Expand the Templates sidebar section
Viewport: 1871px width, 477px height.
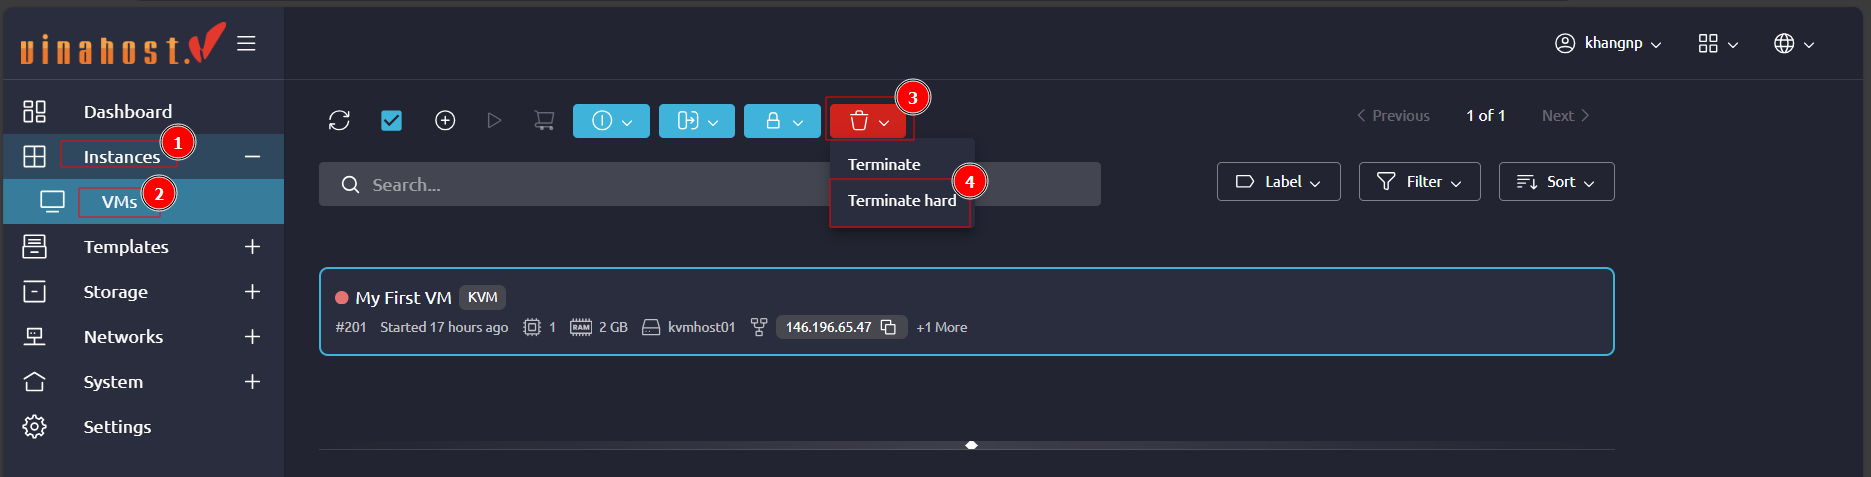(252, 247)
